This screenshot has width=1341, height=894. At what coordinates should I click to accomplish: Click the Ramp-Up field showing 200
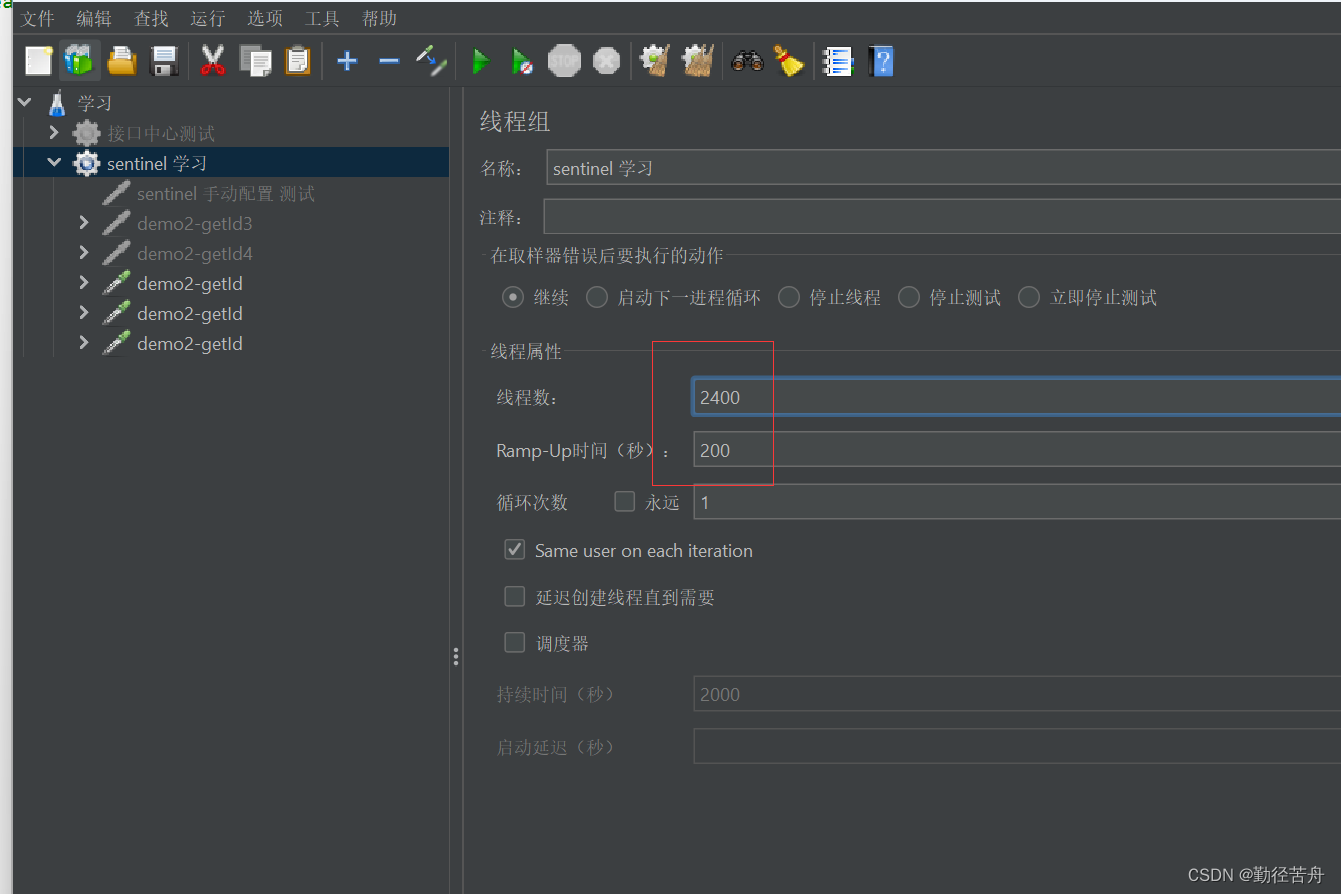pos(1017,450)
